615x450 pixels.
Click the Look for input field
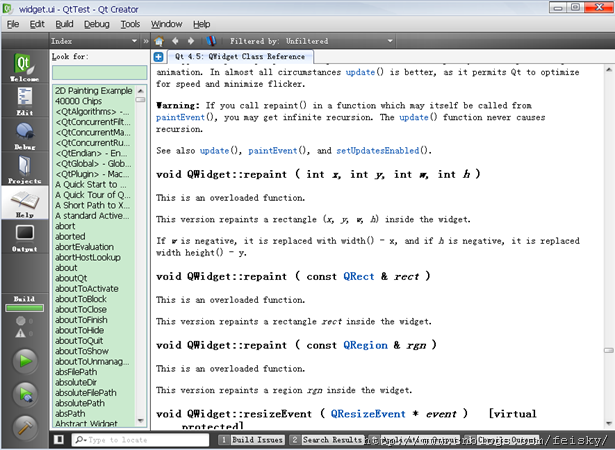(99, 73)
